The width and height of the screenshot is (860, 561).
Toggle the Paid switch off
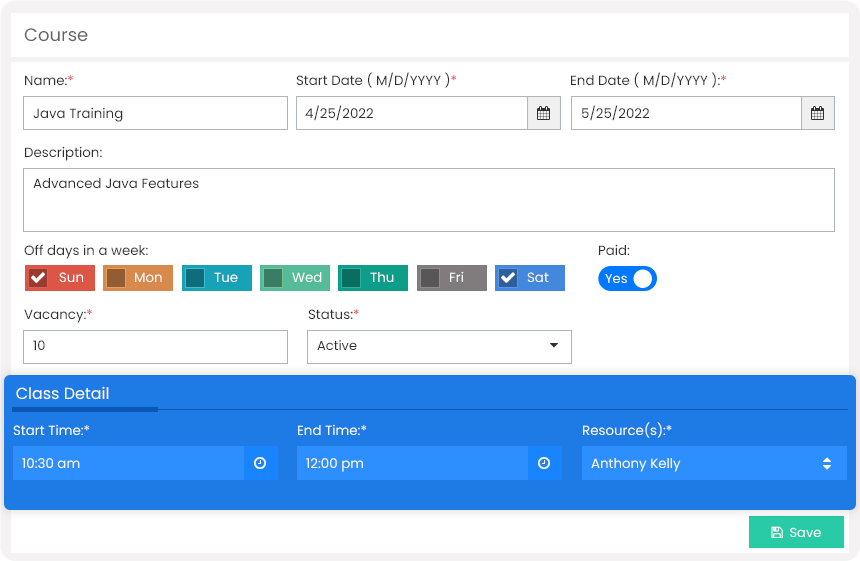click(x=627, y=279)
